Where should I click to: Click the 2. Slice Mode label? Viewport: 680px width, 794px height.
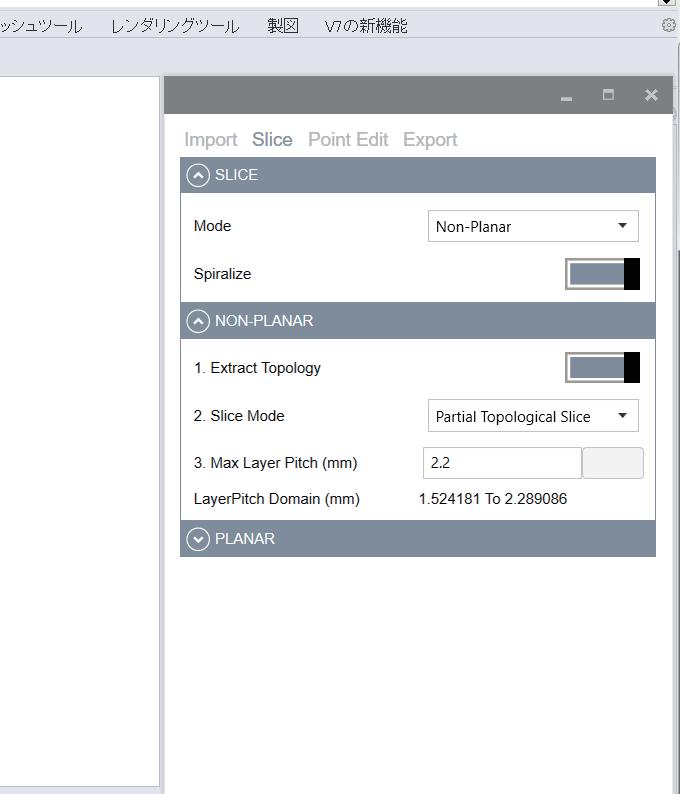(239, 416)
